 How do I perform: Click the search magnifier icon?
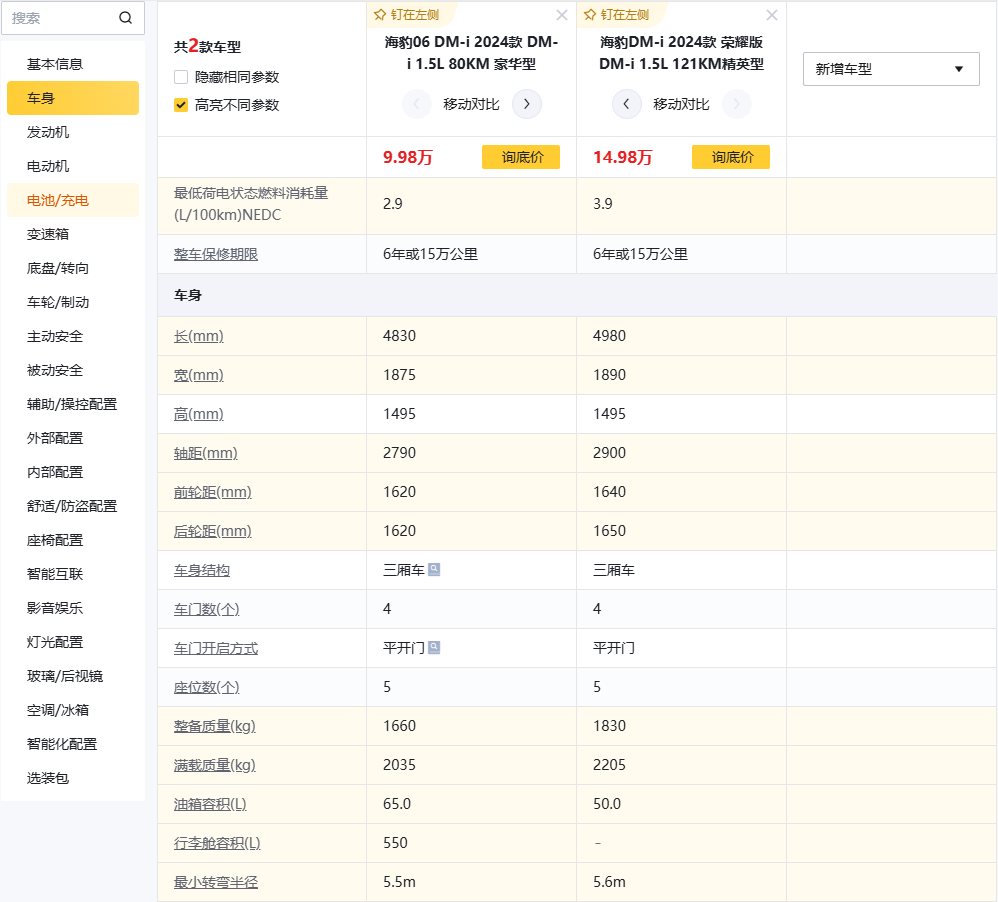pos(125,18)
